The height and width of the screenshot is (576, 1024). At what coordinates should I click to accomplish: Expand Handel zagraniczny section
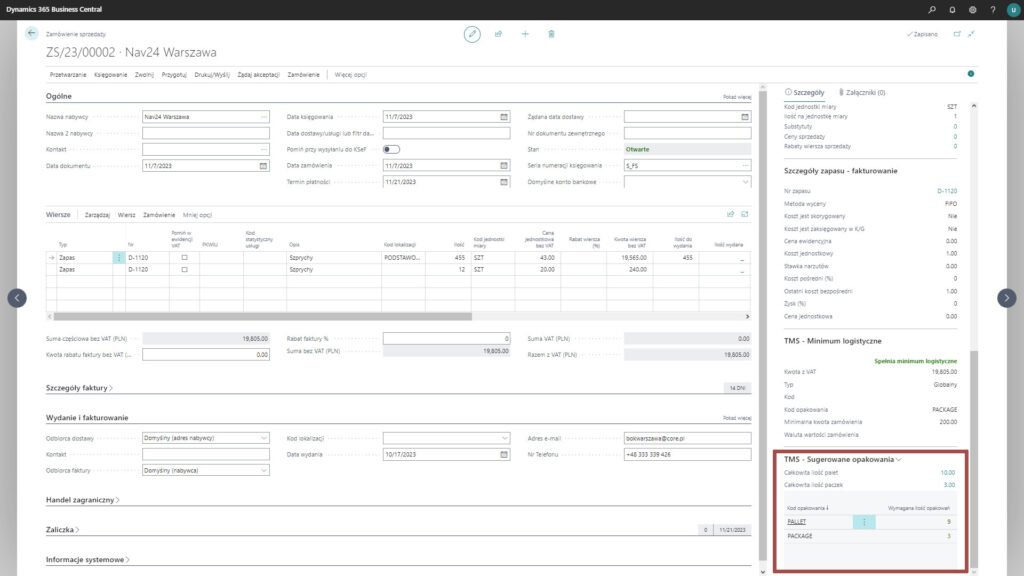(82, 500)
